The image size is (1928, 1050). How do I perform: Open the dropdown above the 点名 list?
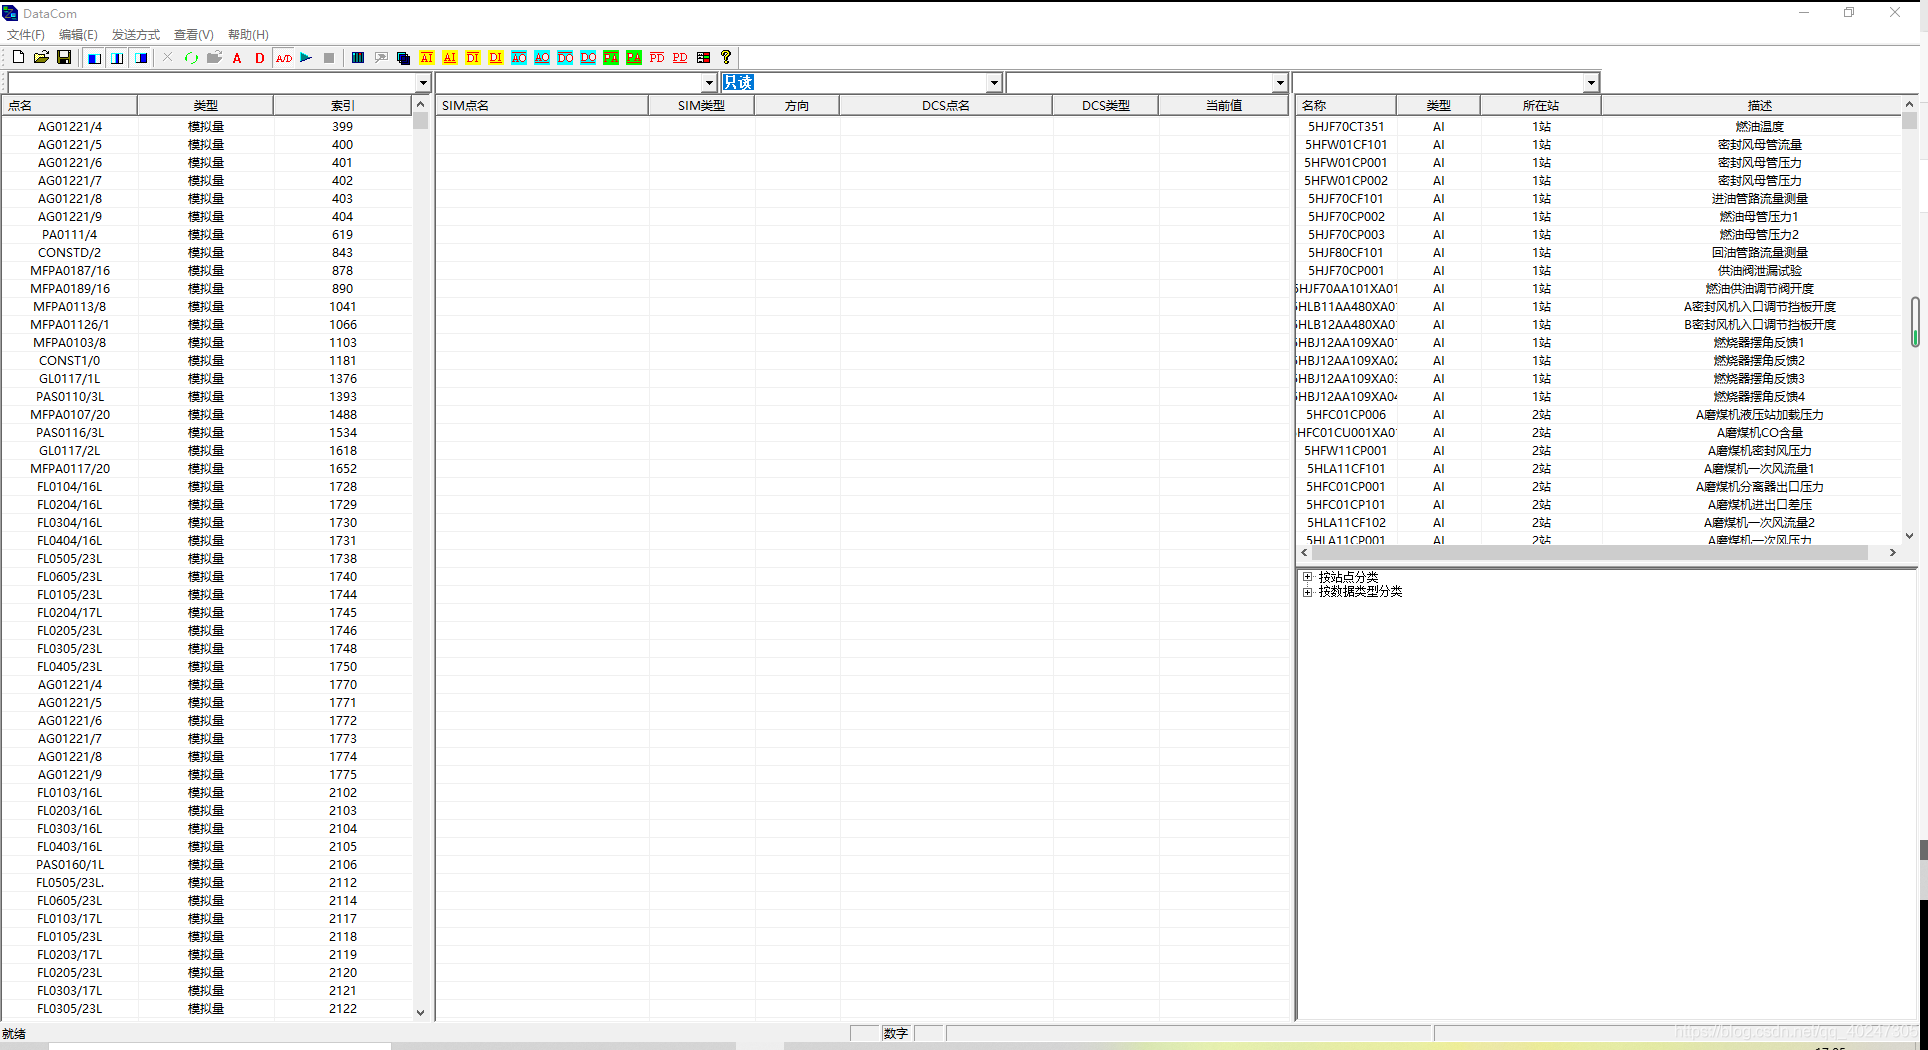(423, 83)
